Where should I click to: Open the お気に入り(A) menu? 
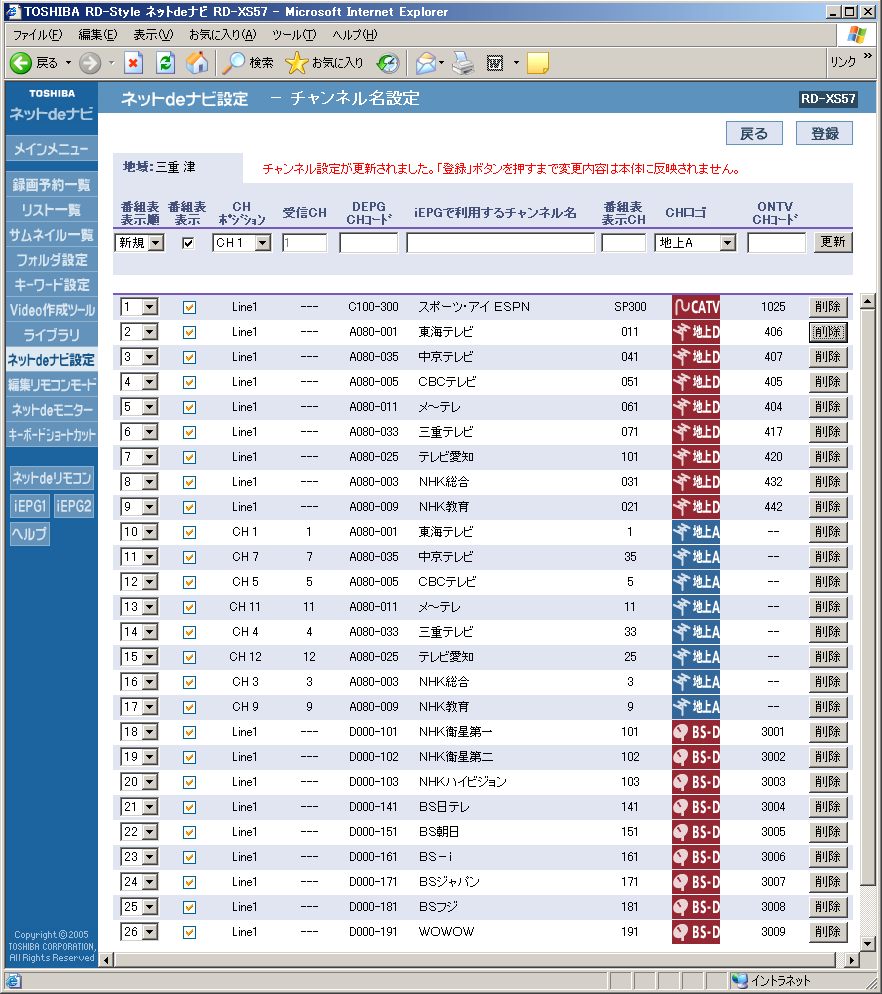point(223,34)
